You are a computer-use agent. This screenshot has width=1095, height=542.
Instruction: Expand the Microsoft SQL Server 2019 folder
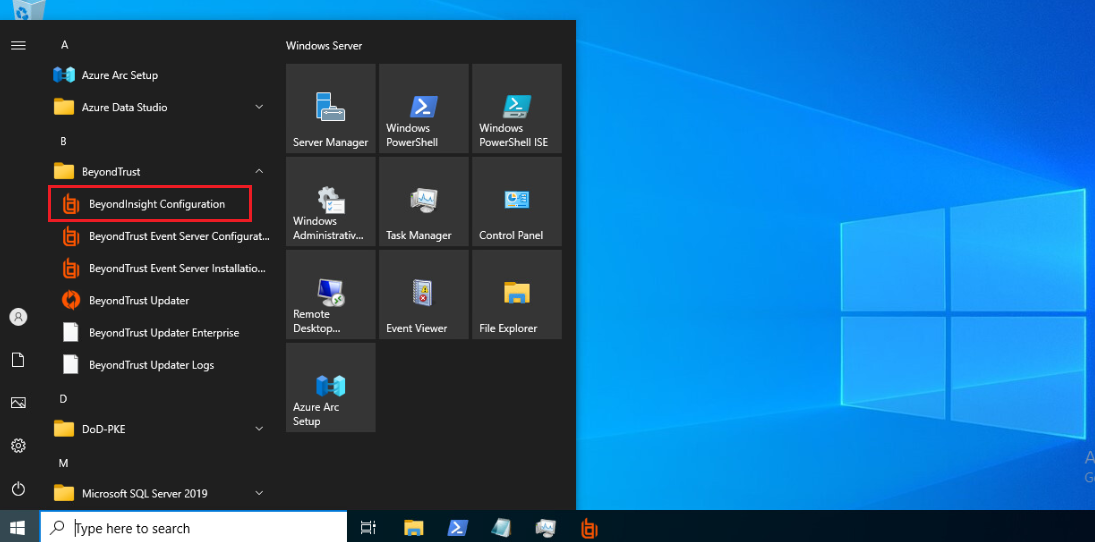click(160, 493)
